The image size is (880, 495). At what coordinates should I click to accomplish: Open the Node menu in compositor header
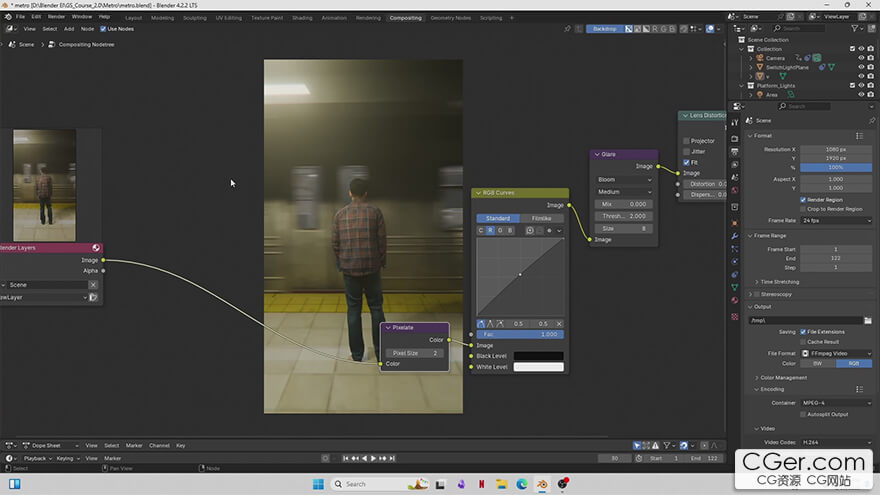pos(87,29)
